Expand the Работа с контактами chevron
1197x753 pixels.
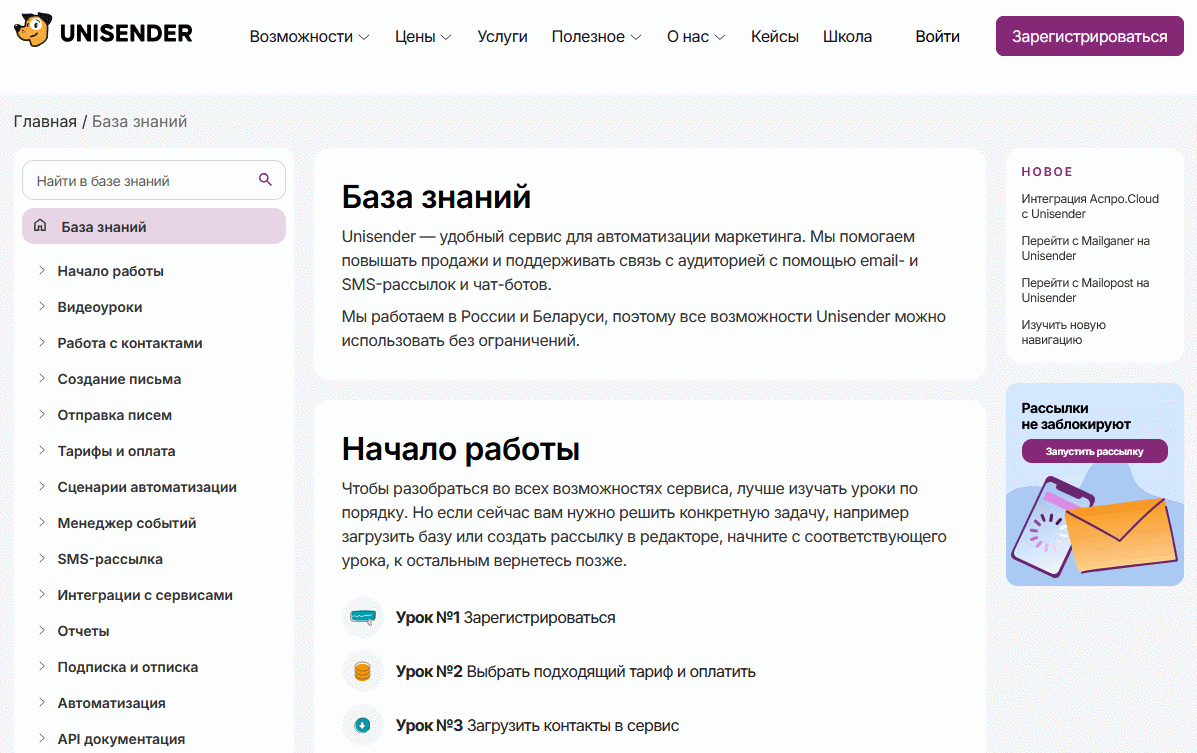tap(42, 342)
